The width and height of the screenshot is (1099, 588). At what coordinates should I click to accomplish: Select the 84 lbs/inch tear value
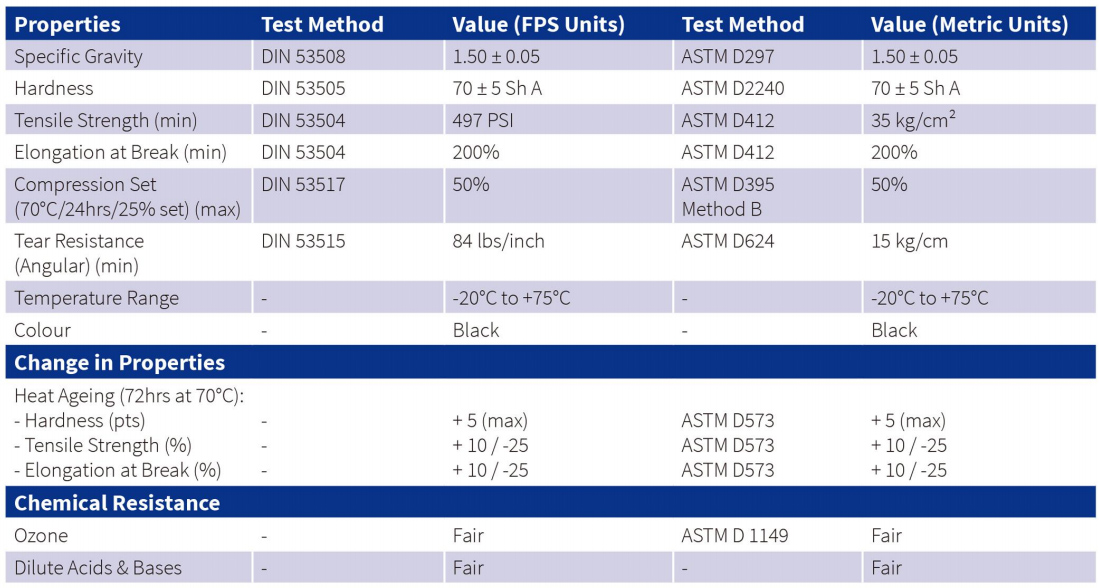[x=498, y=241]
